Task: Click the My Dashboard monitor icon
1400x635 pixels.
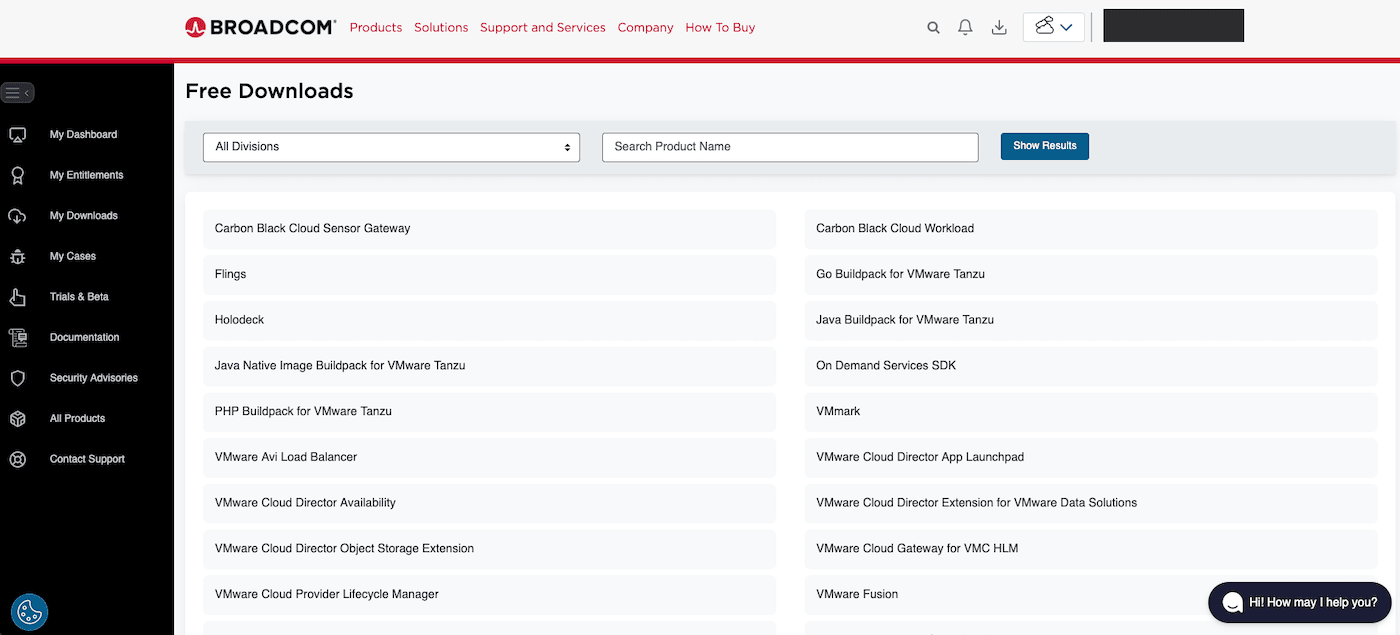Action: (17, 135)
